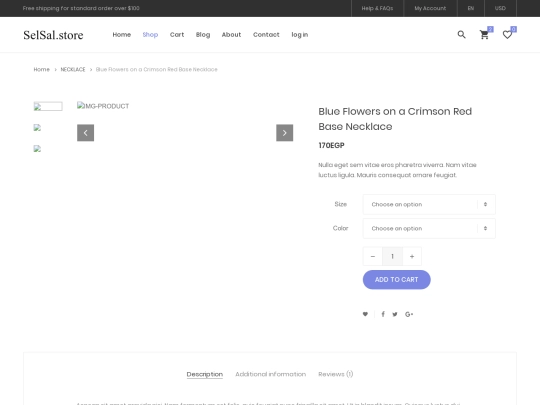
Task: Click the log in menu link
Action: 300,34
